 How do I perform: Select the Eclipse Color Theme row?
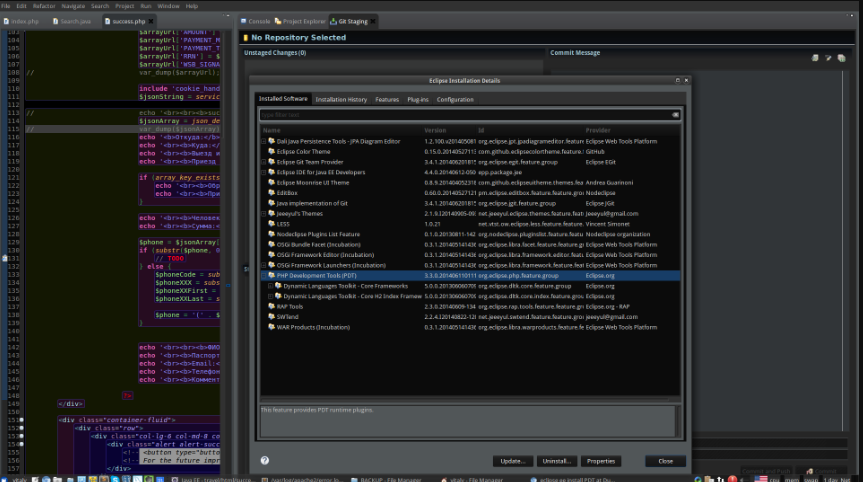(x=471, y=151)
